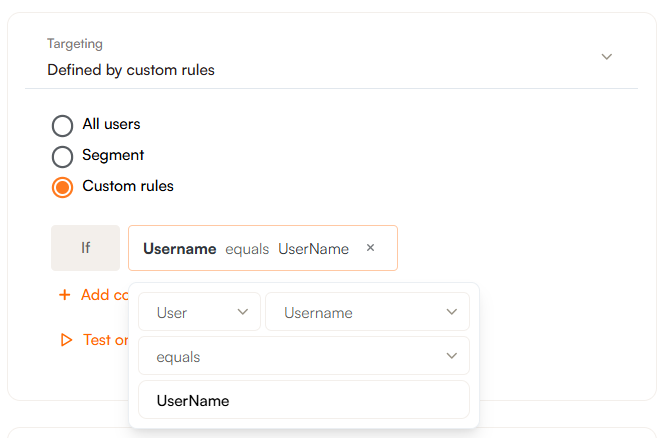Open the equals operator dropdown
The image size is (665, 438).
pos(303,356)
